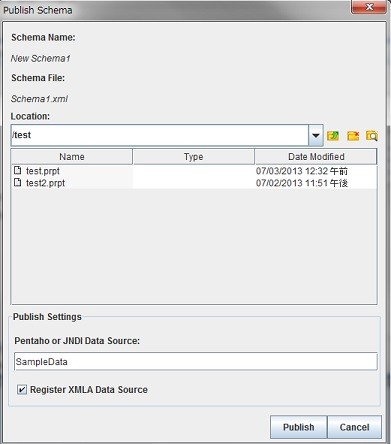This screenshot has width=391, height=444.
Task: Sort files by Type column header
Action: point(194,157)
